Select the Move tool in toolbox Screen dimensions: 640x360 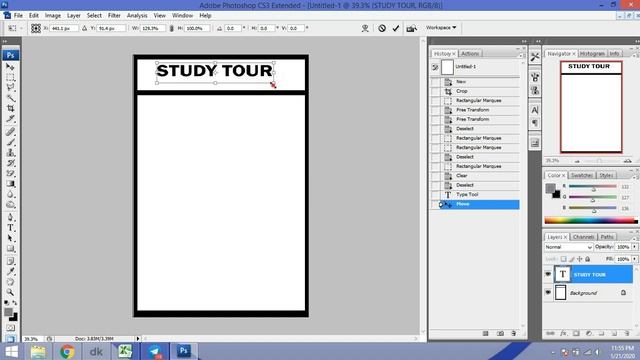coord(11,67)
